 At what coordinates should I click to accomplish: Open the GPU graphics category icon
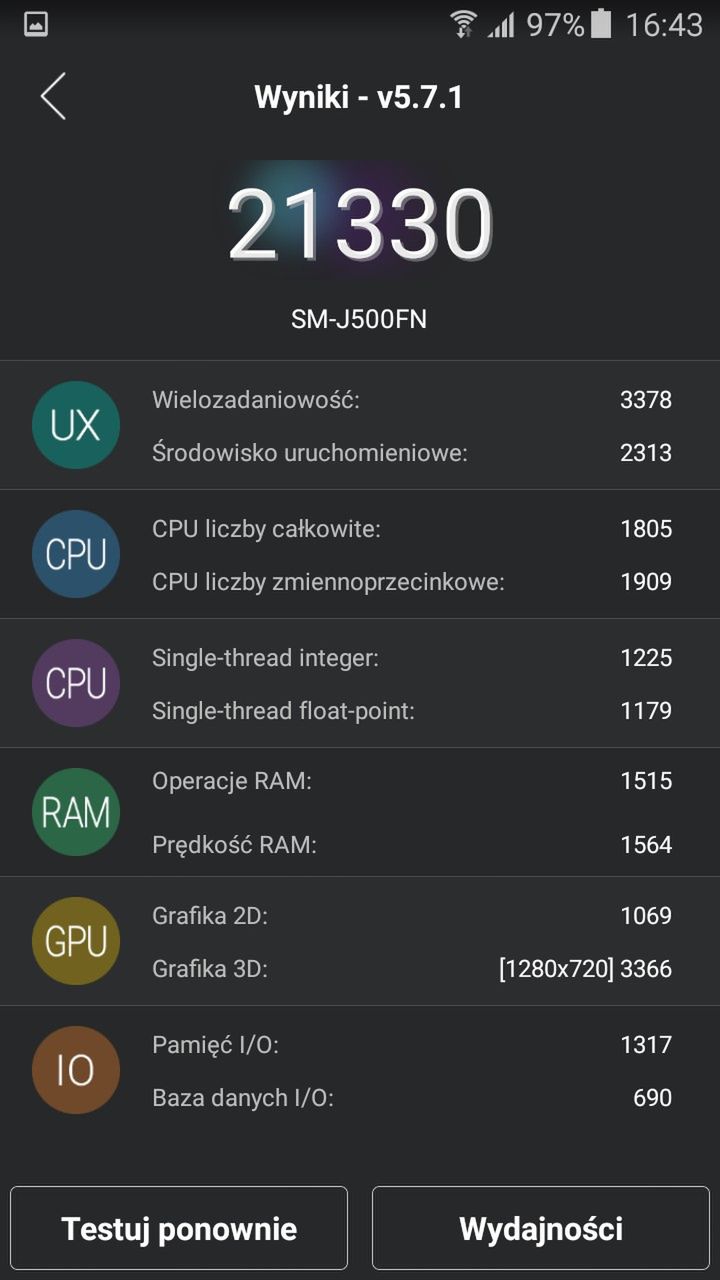[x=76, y=941]
